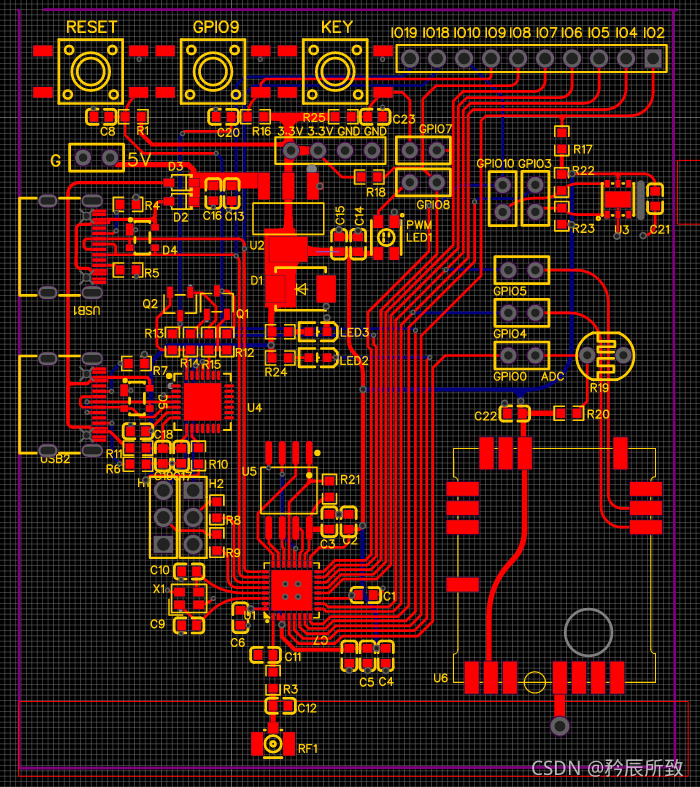Select the GPIO9 push-button footprint
Viewport: 700px width, 787px height.
213,71
